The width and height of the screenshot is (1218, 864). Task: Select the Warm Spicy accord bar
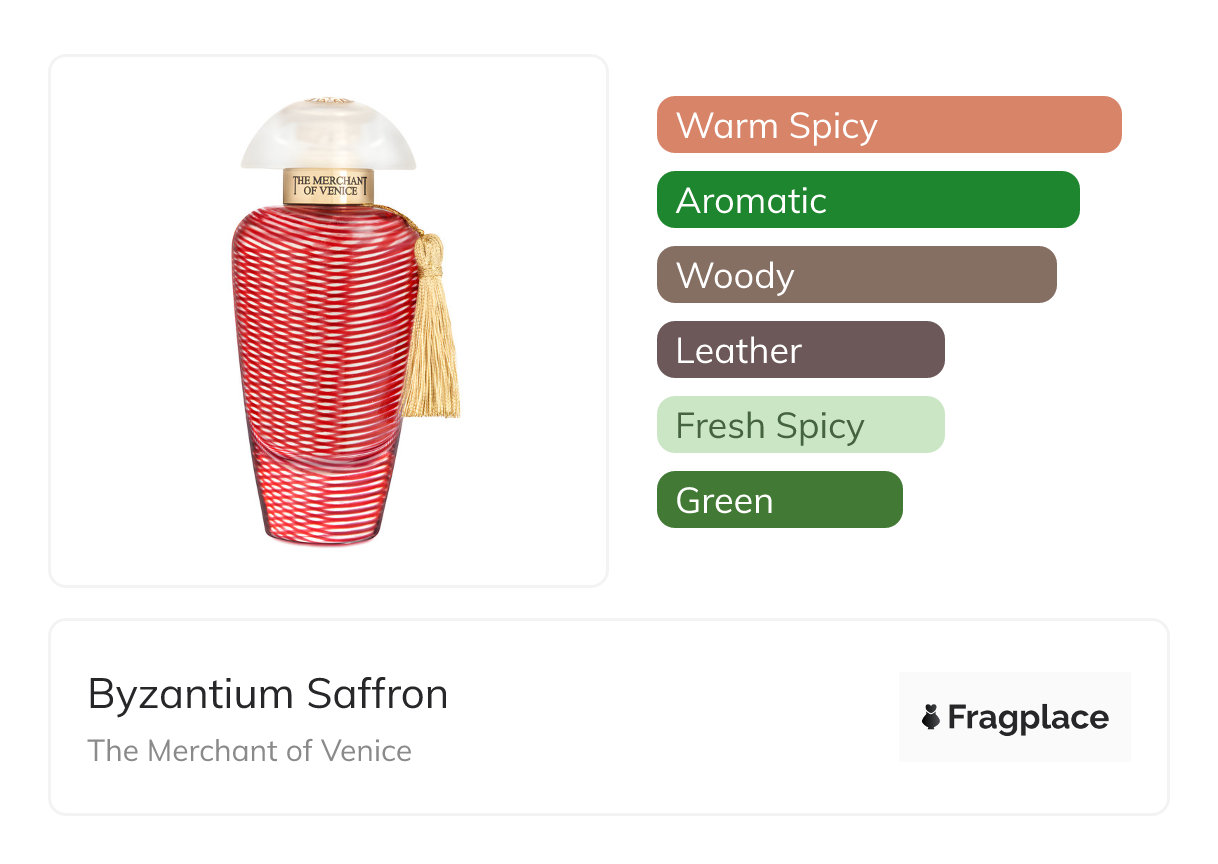pyautogui.click(x=888, y=125)
